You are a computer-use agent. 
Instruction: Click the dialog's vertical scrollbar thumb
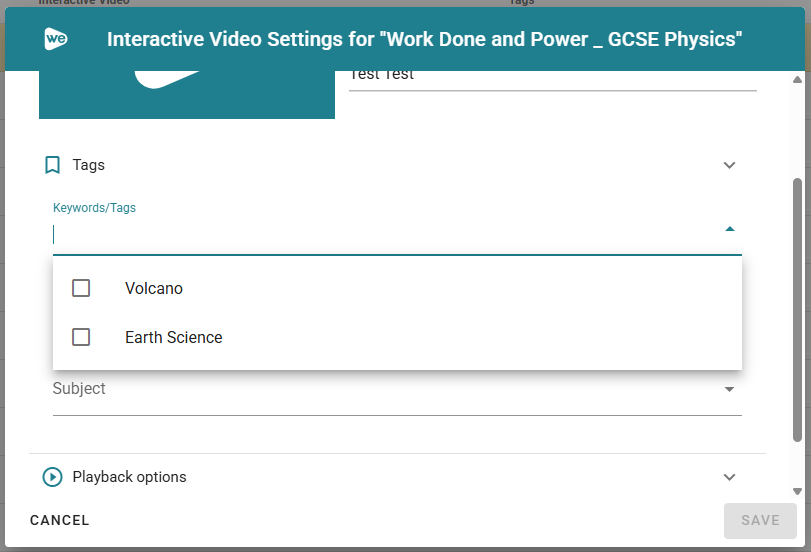coord(797,310)
